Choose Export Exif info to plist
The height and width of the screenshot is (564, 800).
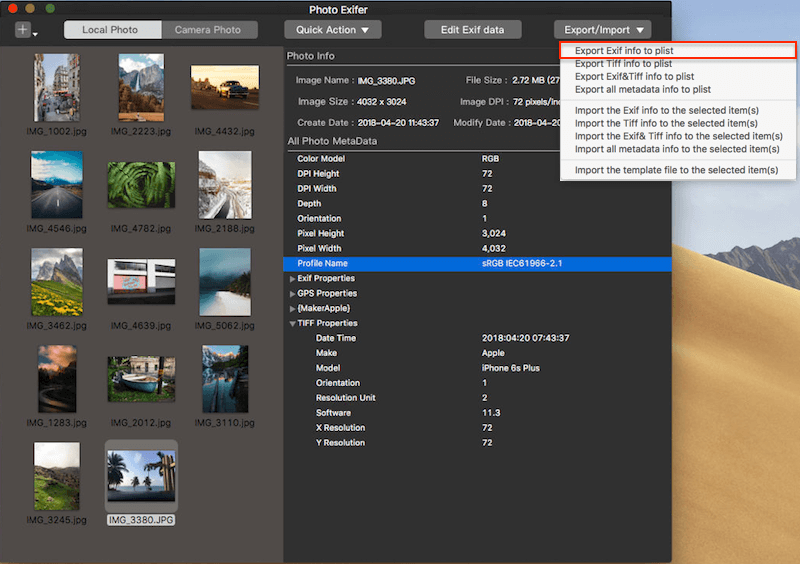(678, 51)
